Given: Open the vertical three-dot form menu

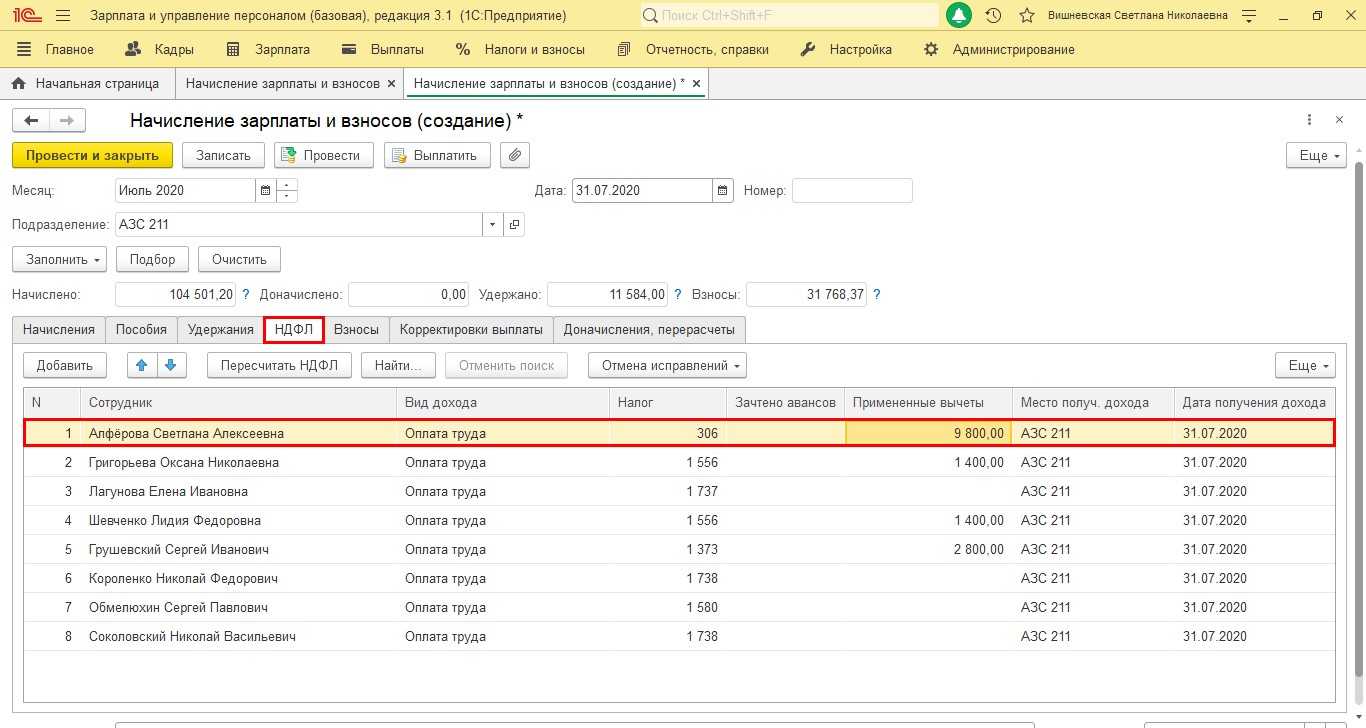Looking at the screenshot, I should (1309, 120).
